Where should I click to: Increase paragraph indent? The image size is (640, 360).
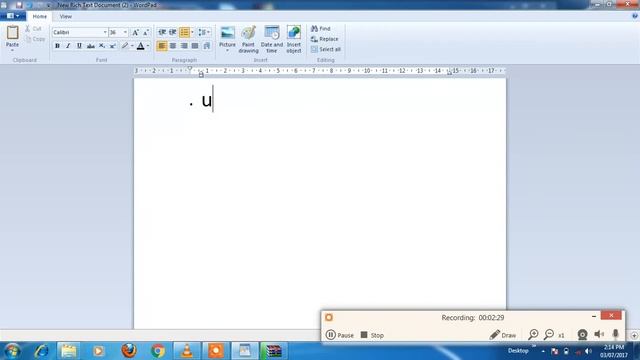point(173,32)
